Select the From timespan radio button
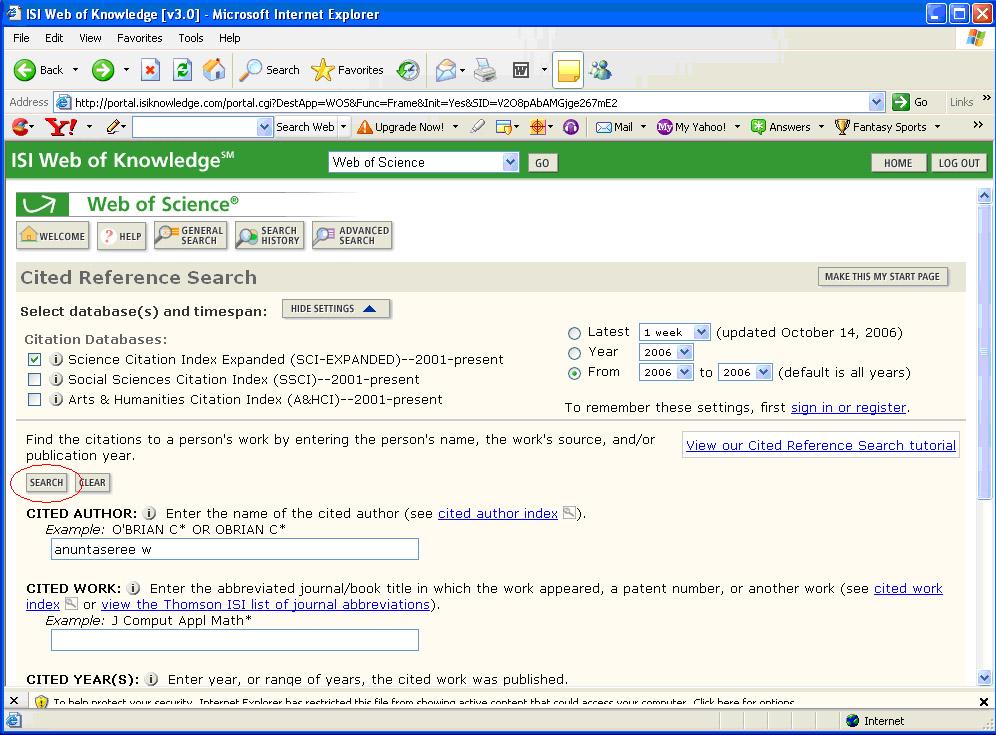This screenshot has height=735, width=996. tap(574, 374)
